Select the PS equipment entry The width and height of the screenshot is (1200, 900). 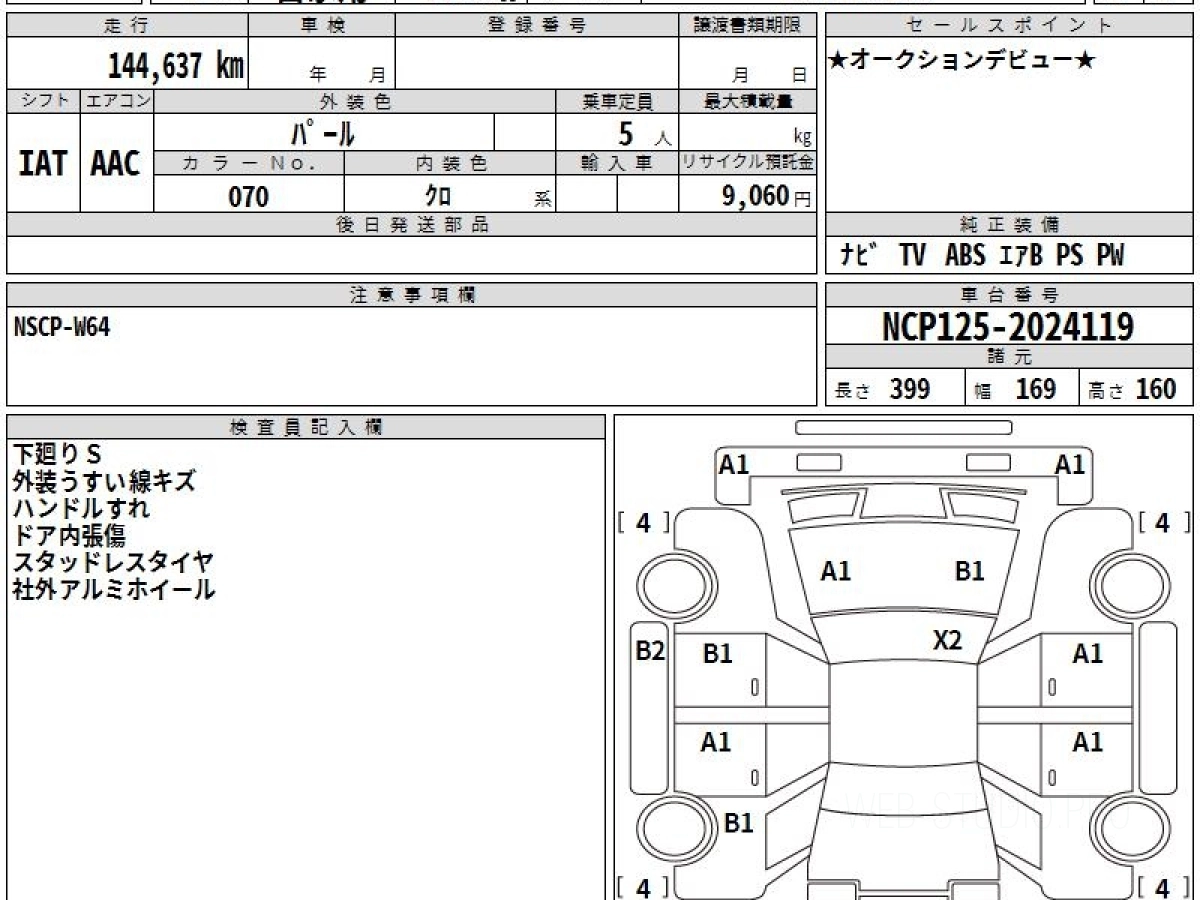(1070, 256)
